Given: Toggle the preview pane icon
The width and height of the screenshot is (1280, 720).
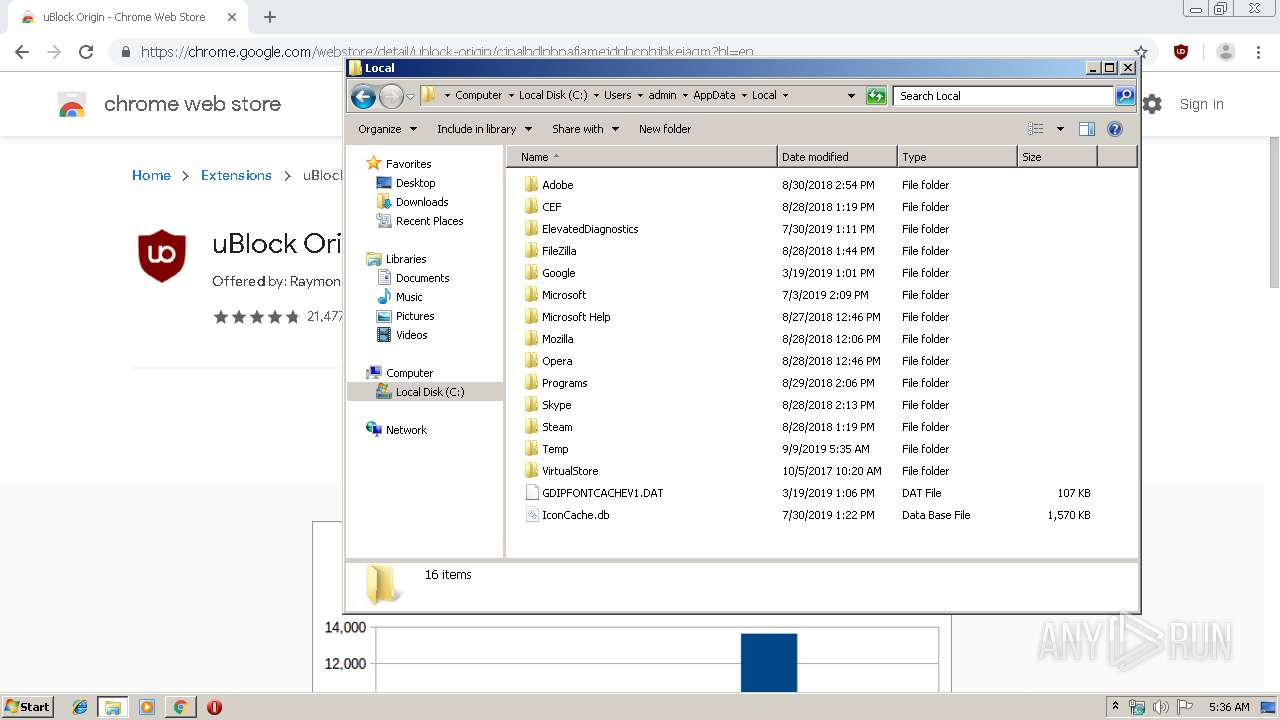Looking at the screenshot, I should [1087, 129].
